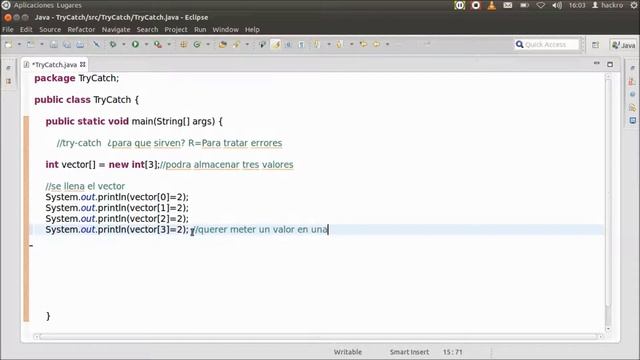Viewport: 640px width, 360px height.
Task: Open the Debug dropdown arrow
Action: pos(124,44)
